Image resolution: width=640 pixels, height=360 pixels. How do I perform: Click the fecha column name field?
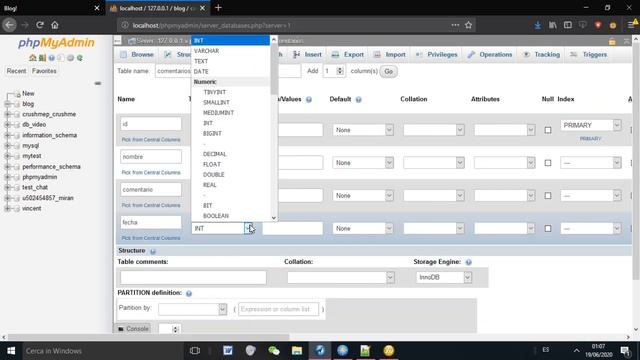pyautogui.click(x=151, y=222)
